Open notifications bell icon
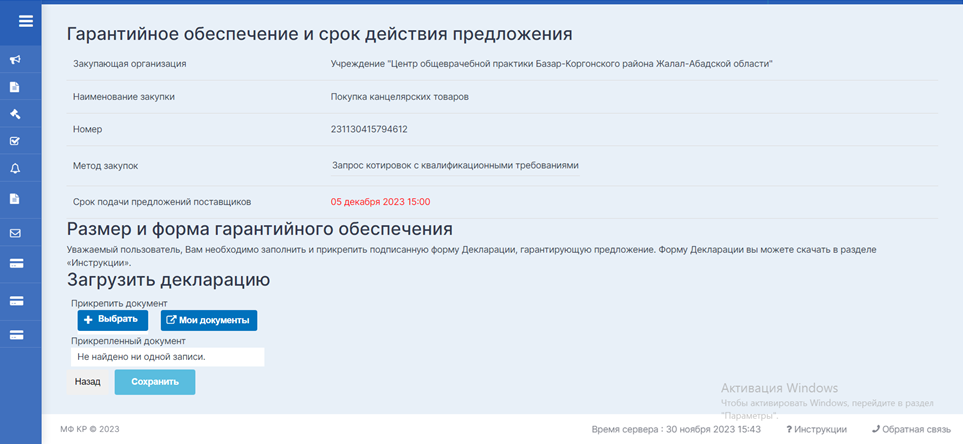963x444 pixels. [x=15, y=168]
